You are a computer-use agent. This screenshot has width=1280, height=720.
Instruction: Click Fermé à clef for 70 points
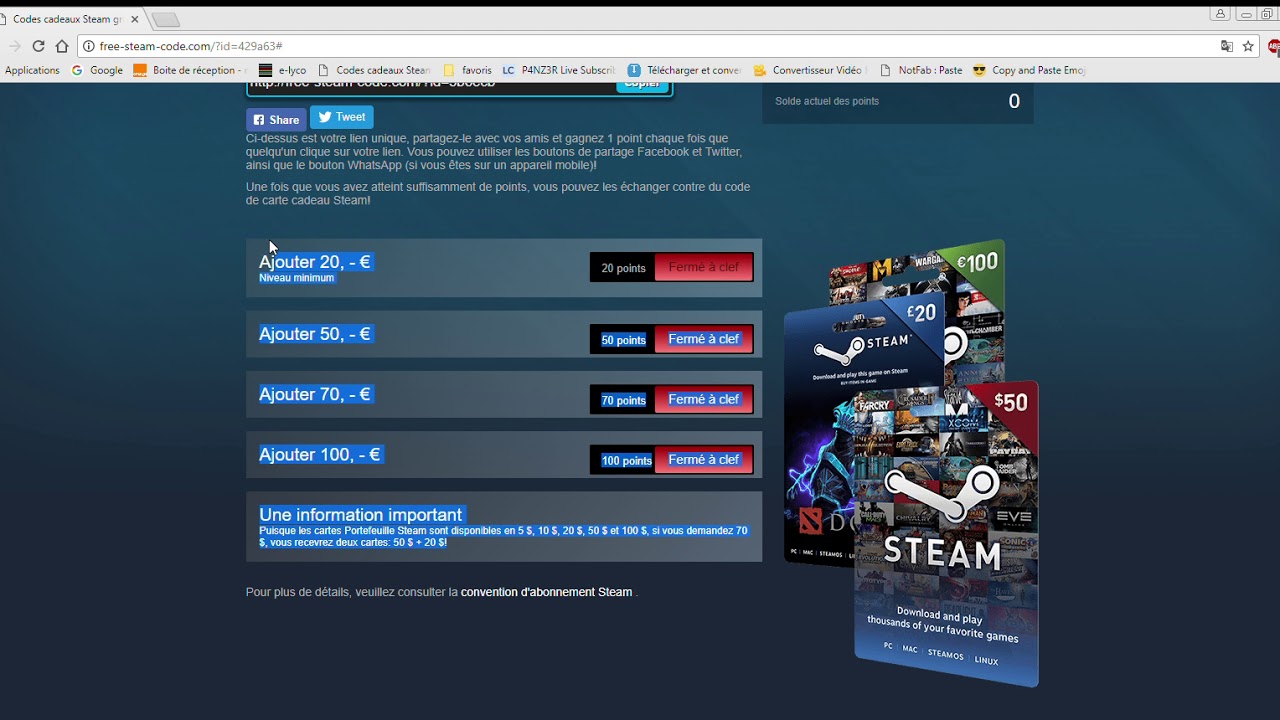[704, 399]
